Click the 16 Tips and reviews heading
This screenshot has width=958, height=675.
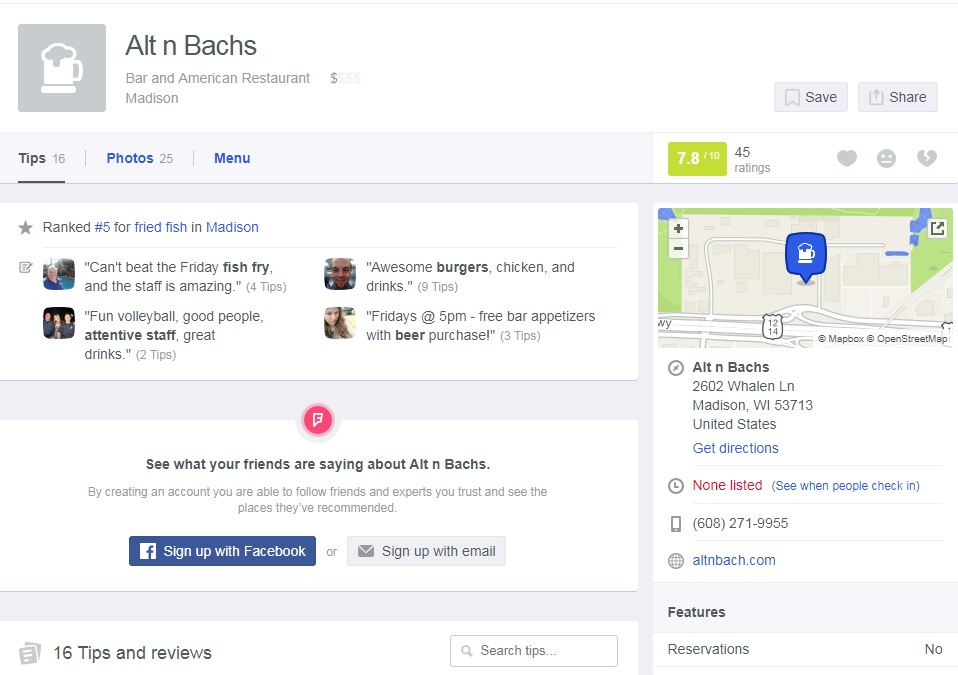pyautogui.click(x=133, y=652)
